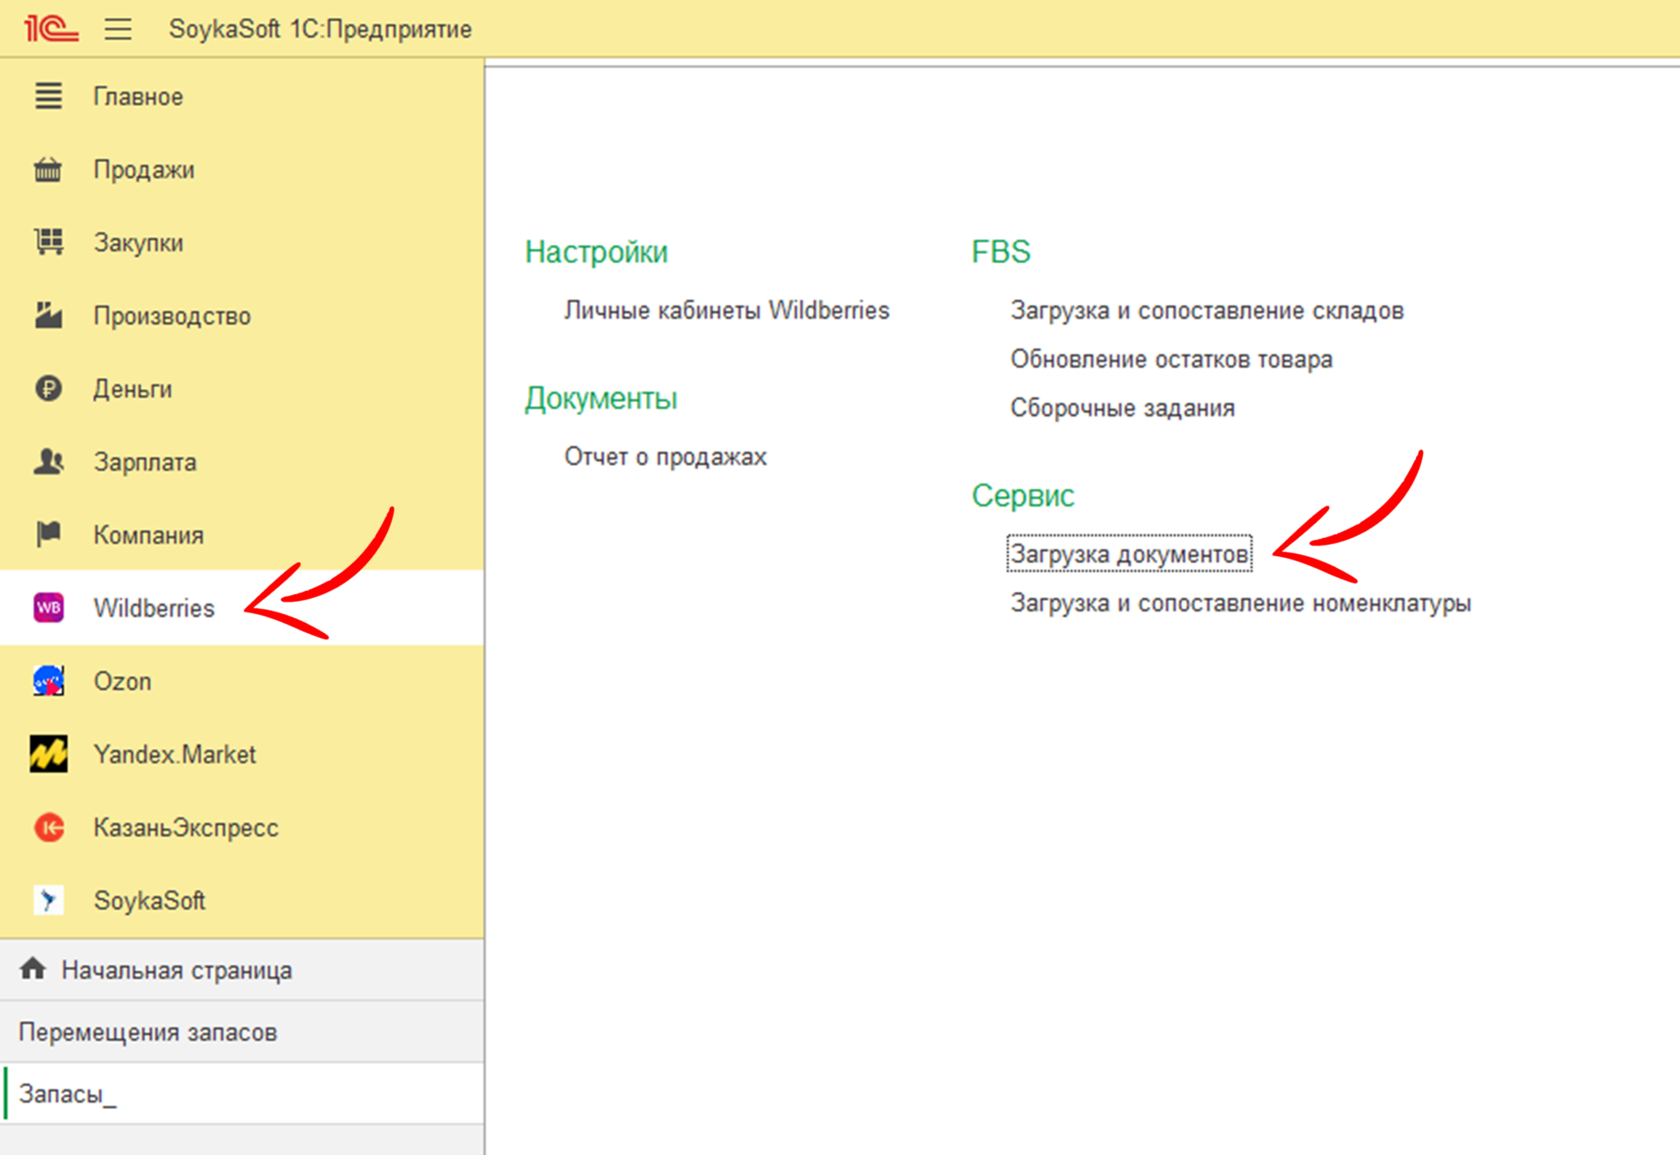Click the Главное section icon
Viewport: 1680px width, 1155px height.
tap(48, 96)
